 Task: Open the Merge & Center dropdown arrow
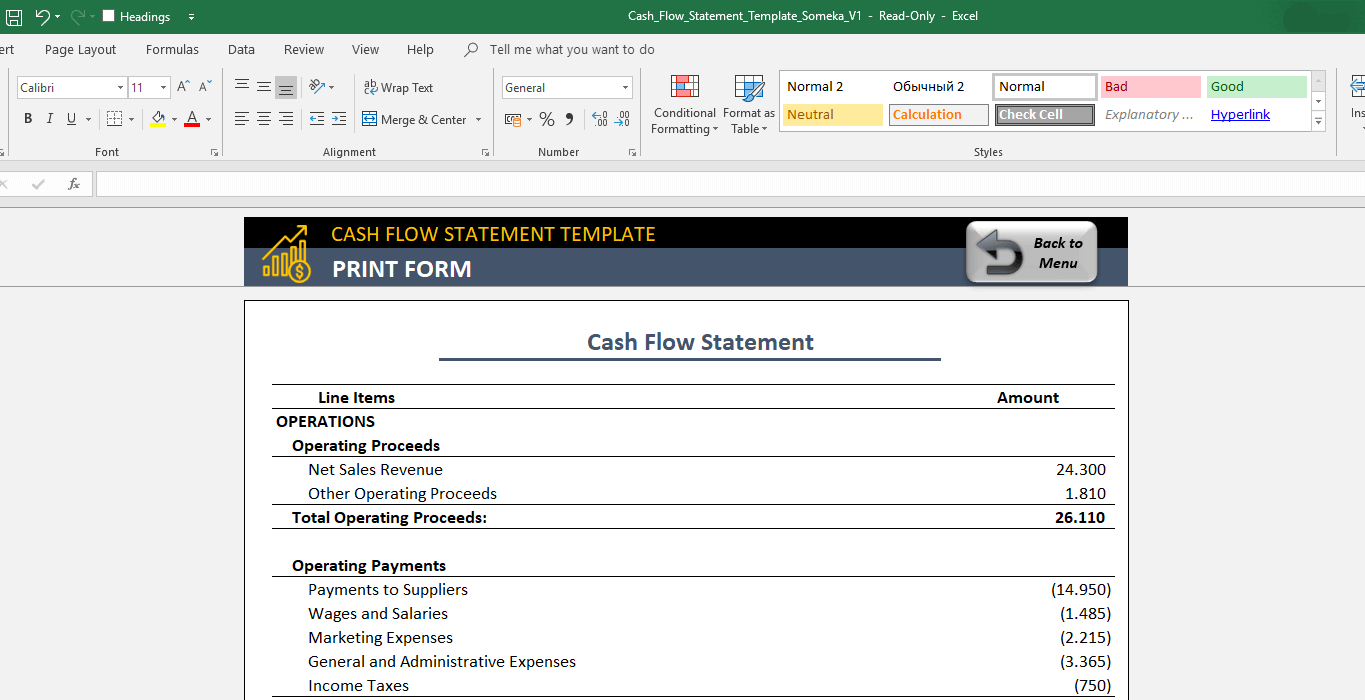point(478,120)
